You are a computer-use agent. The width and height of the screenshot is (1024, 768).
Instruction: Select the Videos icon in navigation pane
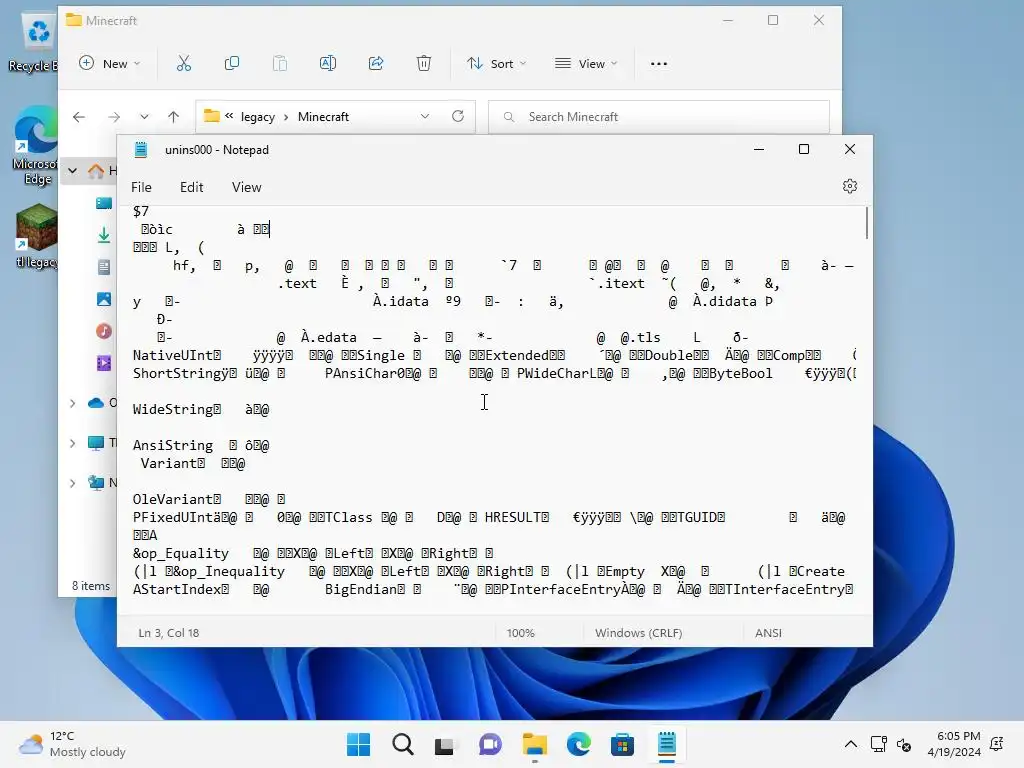tap(104, 363)
